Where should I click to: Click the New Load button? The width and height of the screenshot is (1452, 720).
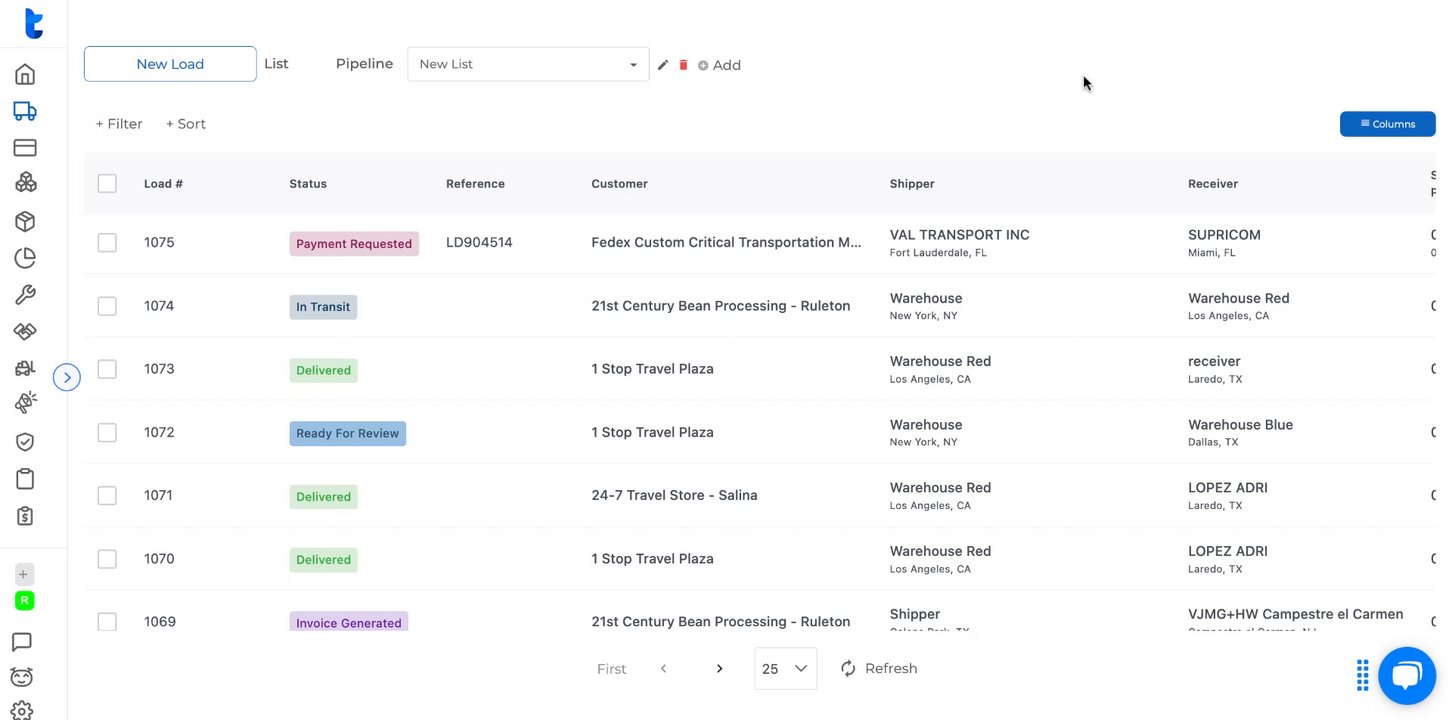170,64
